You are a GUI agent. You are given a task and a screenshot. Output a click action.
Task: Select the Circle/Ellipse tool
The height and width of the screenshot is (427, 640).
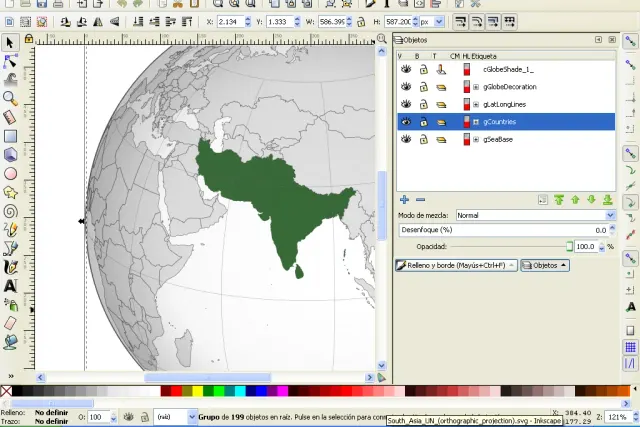[10, 173]
